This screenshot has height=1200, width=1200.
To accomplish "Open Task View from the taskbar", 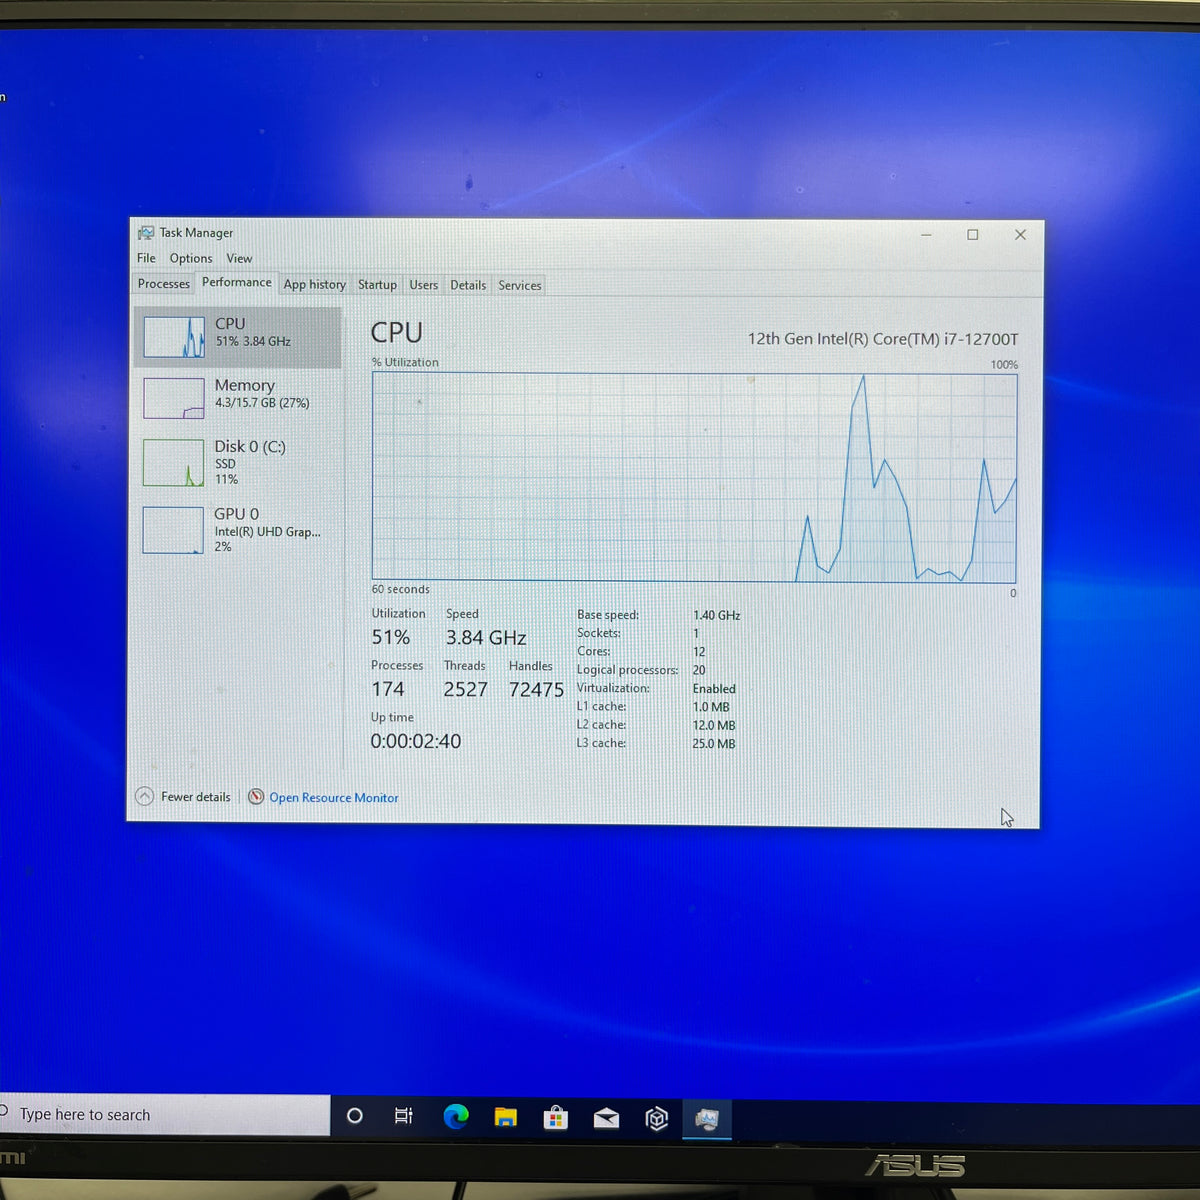I will coord(403,1116).
